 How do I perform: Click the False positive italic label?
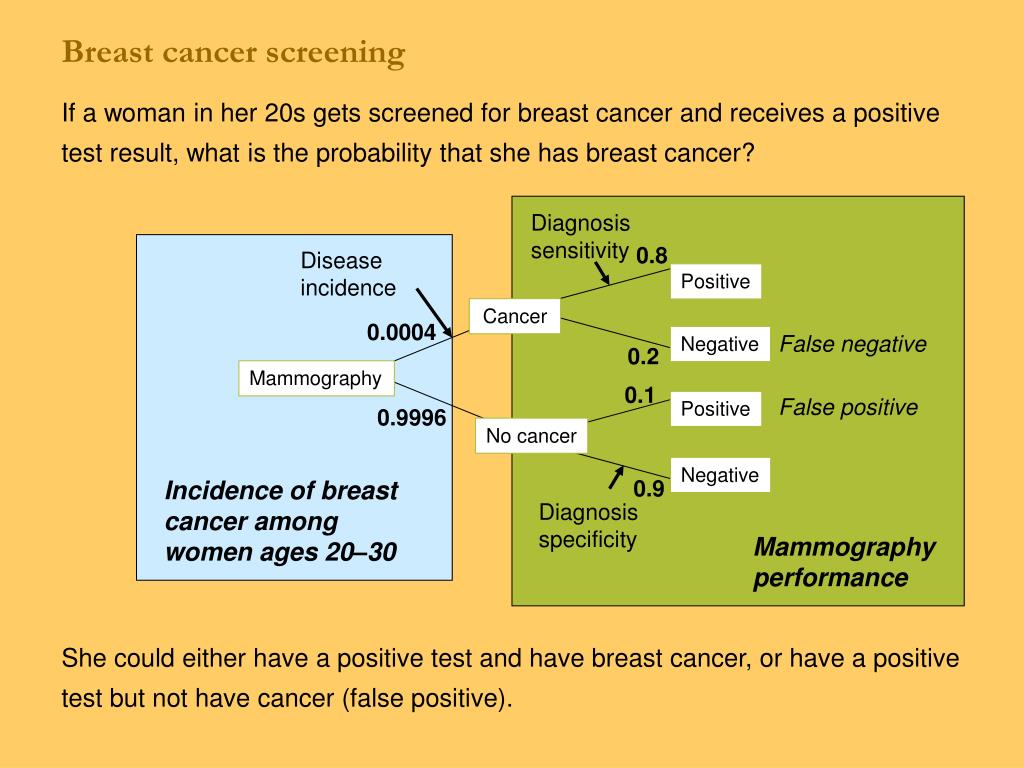848,408
